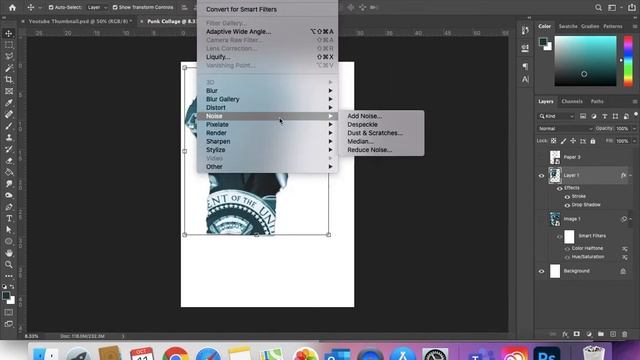Add a layer mask
This screenshot has height=360, width=640.
[x=576, y=334]
